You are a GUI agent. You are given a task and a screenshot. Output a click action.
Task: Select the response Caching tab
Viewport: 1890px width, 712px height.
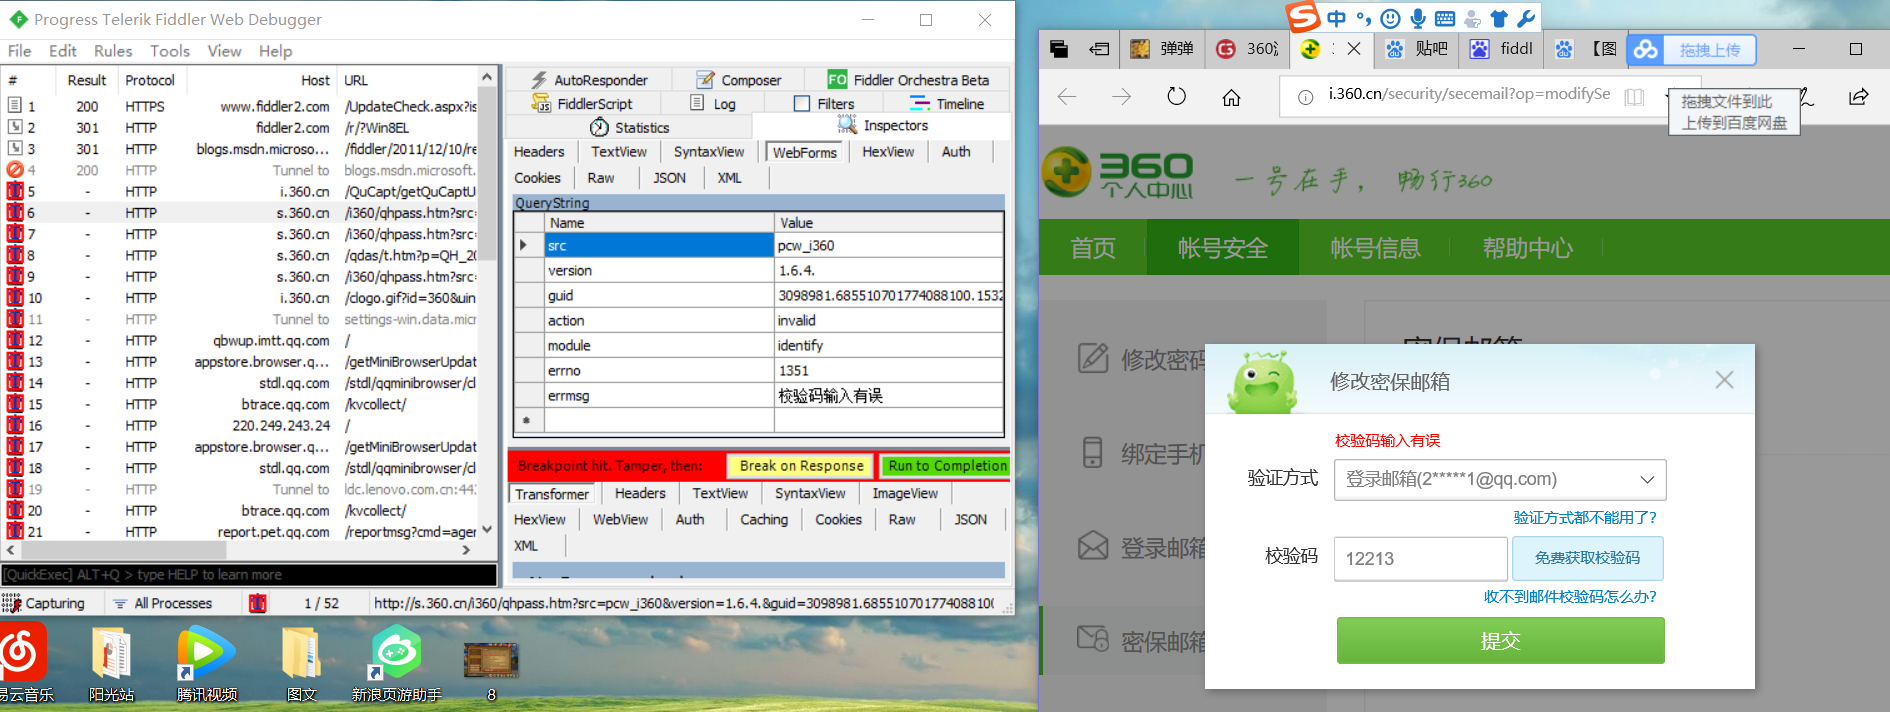click(764, 520)
